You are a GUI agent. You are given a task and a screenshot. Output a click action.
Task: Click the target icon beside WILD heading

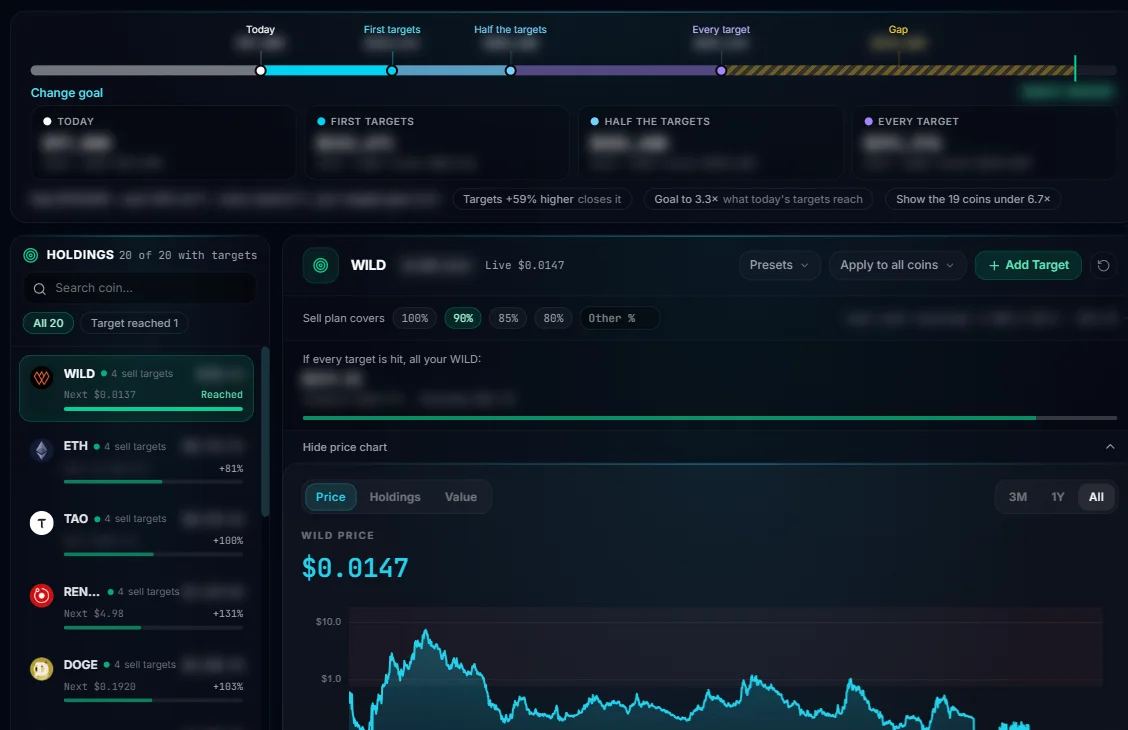tap(321, 265)
